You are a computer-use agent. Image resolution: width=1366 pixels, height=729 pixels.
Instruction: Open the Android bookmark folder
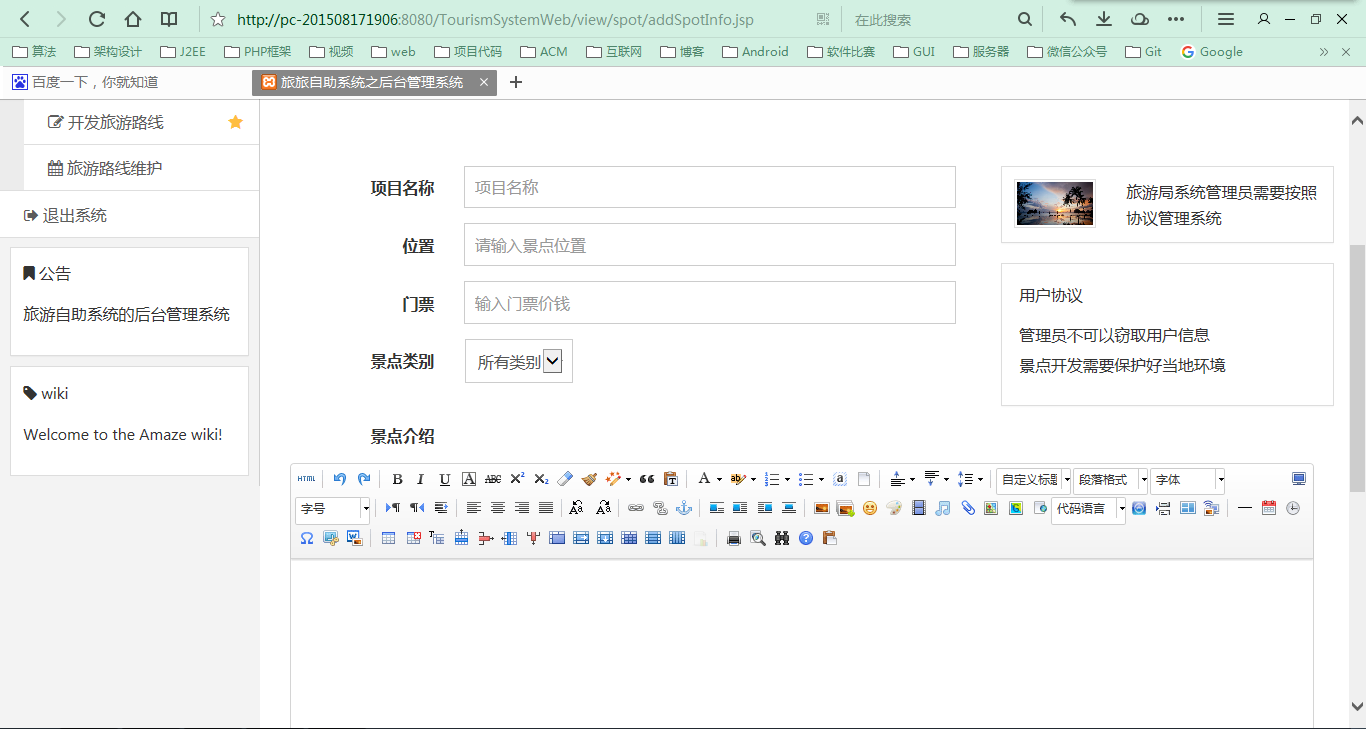pos(755,51)
